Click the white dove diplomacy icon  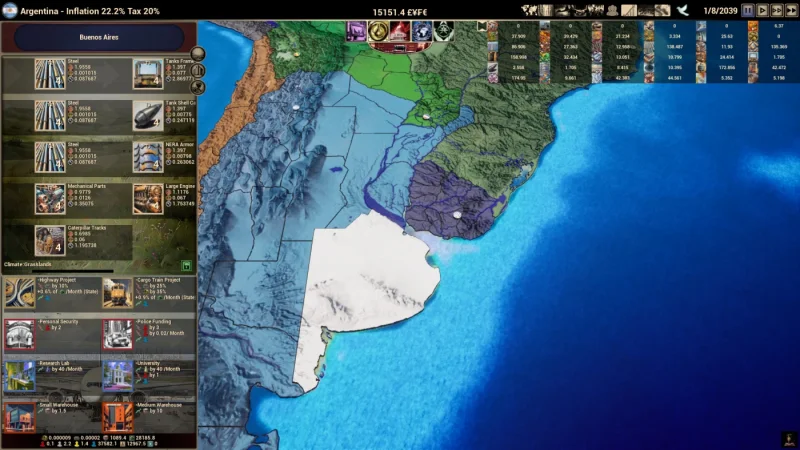tap(682, 10)
